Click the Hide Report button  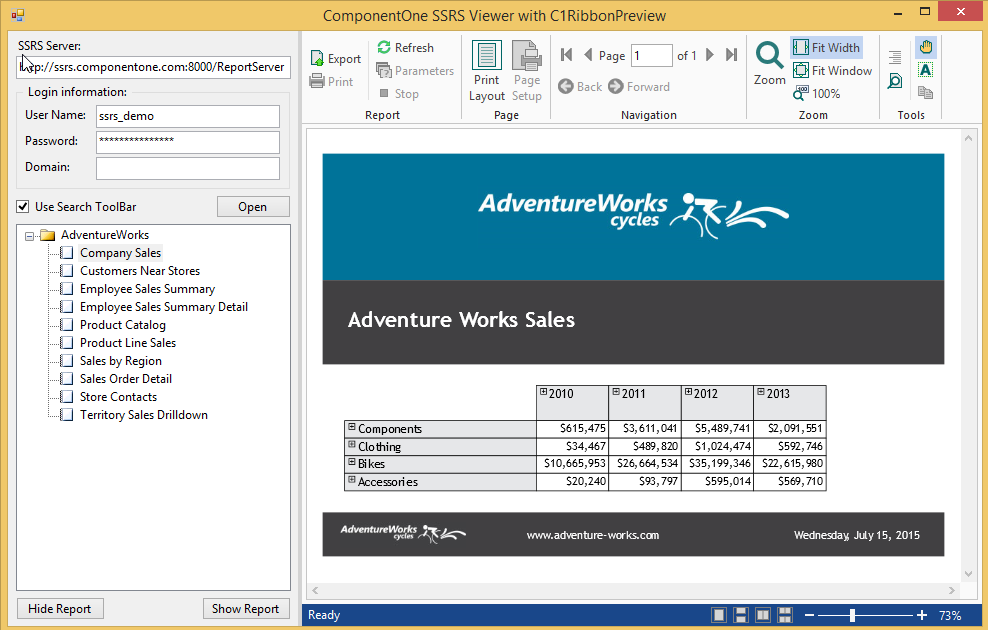60,609
